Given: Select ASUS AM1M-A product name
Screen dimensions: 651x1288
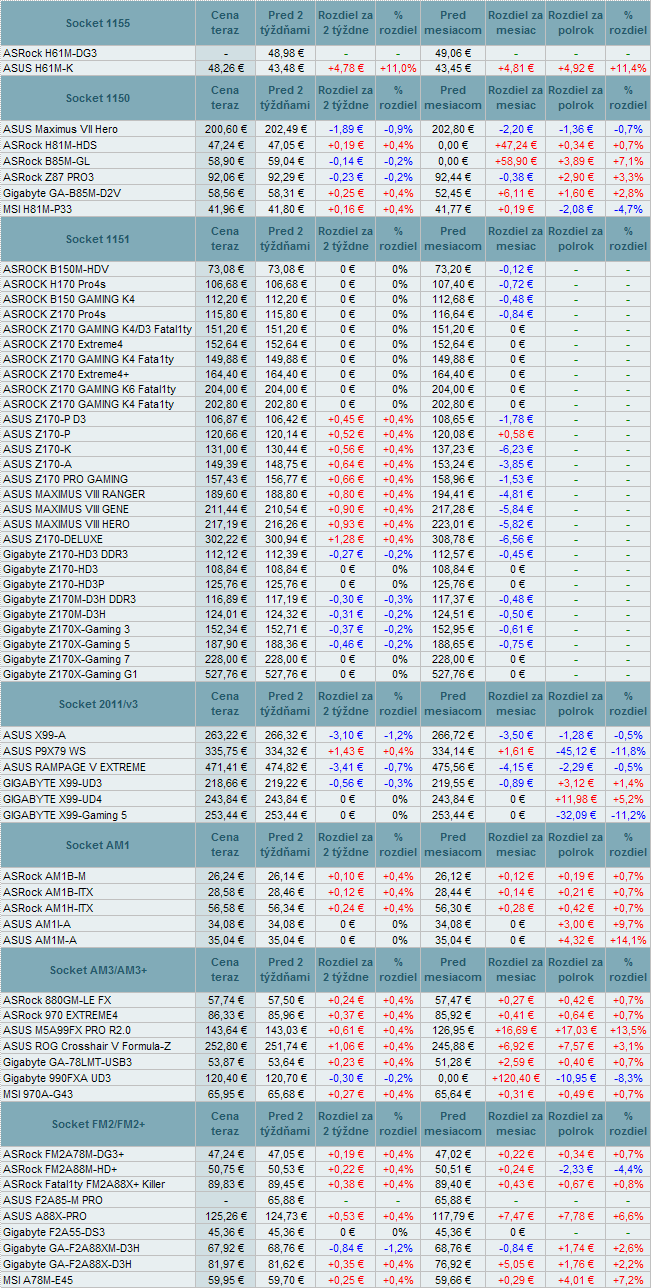Looking at the screenshot, I should [x=39, y=939].
